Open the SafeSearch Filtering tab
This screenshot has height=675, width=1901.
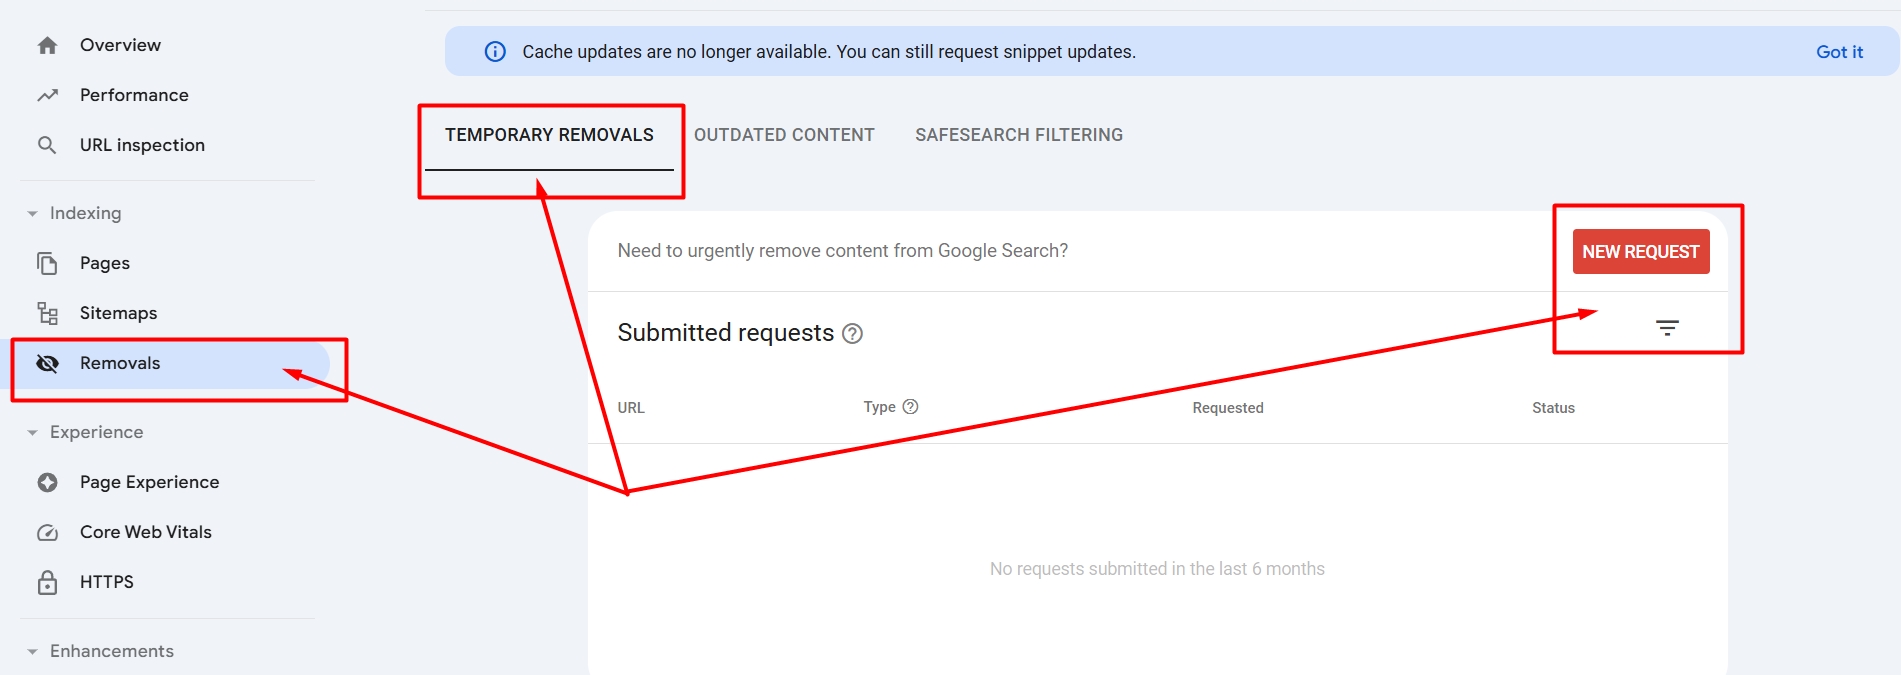coord(1018,134)
